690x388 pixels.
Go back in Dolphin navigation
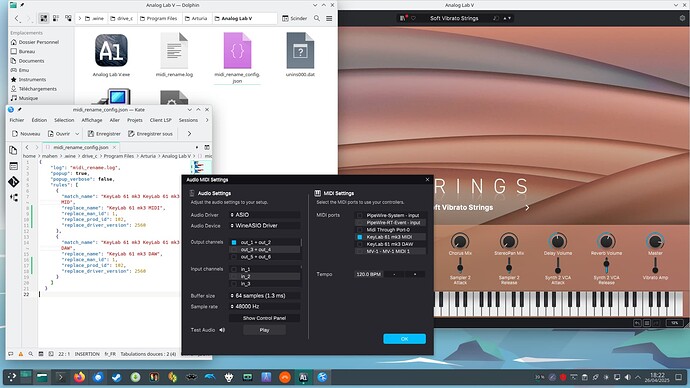(x=17, y=18)
